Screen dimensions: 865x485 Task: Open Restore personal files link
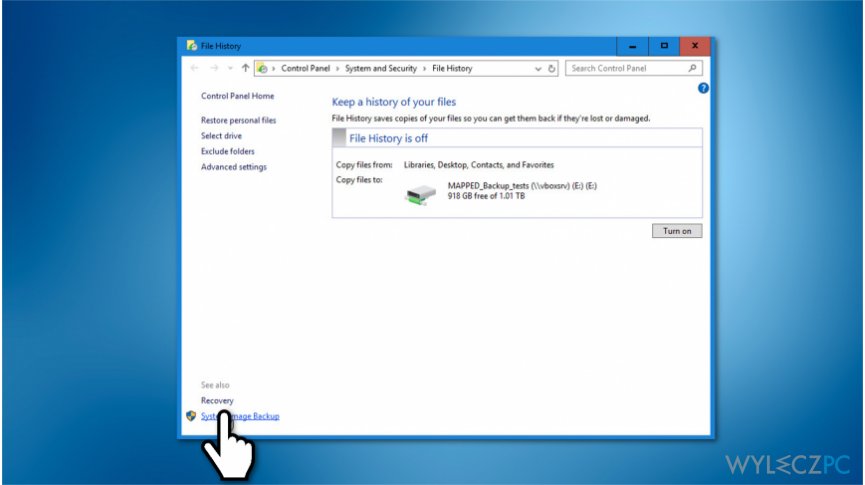[238, 120]
